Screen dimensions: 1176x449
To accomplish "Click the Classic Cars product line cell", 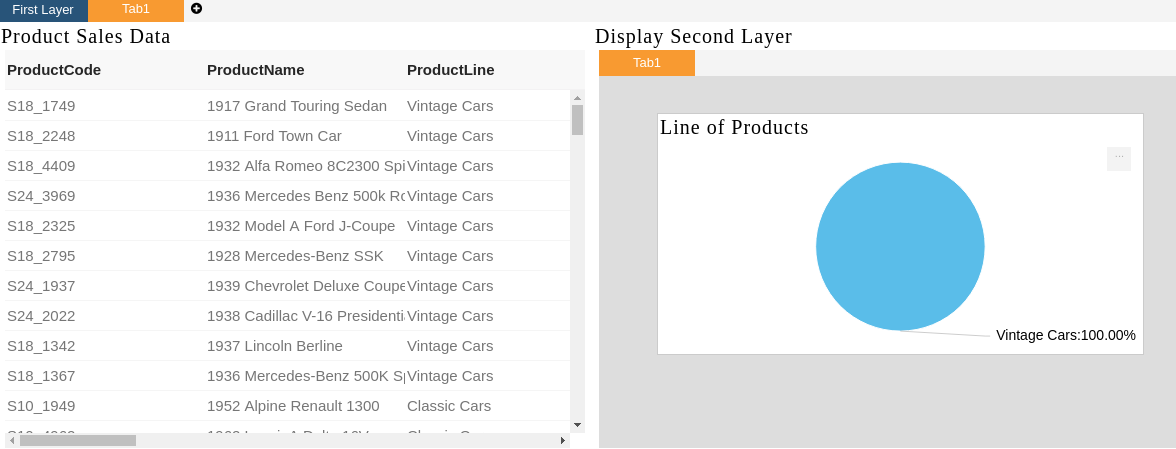I will click(449, 406).
